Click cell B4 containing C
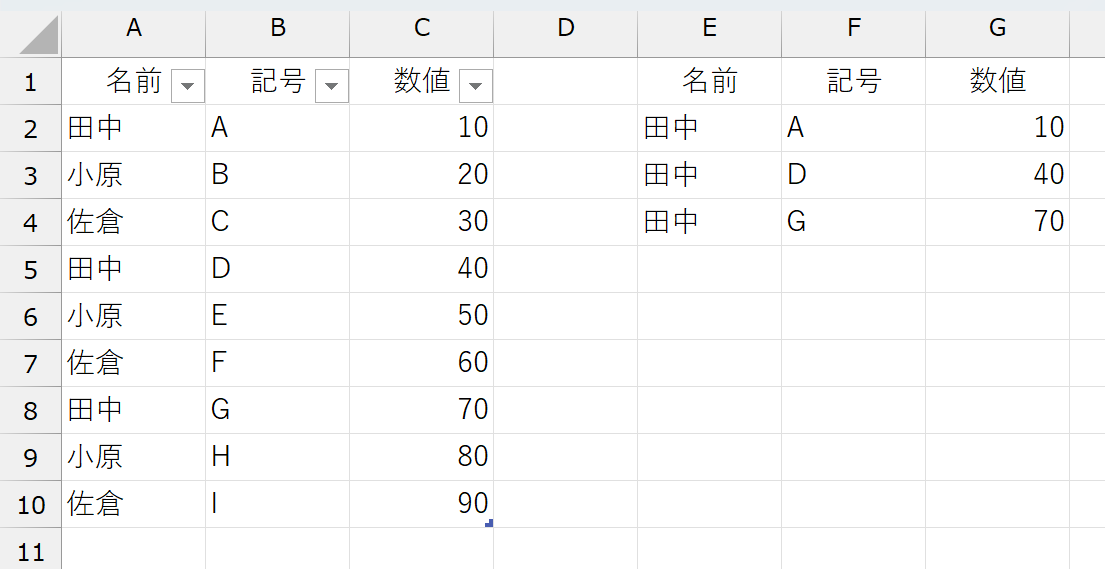Viewport: 1105px width, 569px height. [x=278, y=222]
